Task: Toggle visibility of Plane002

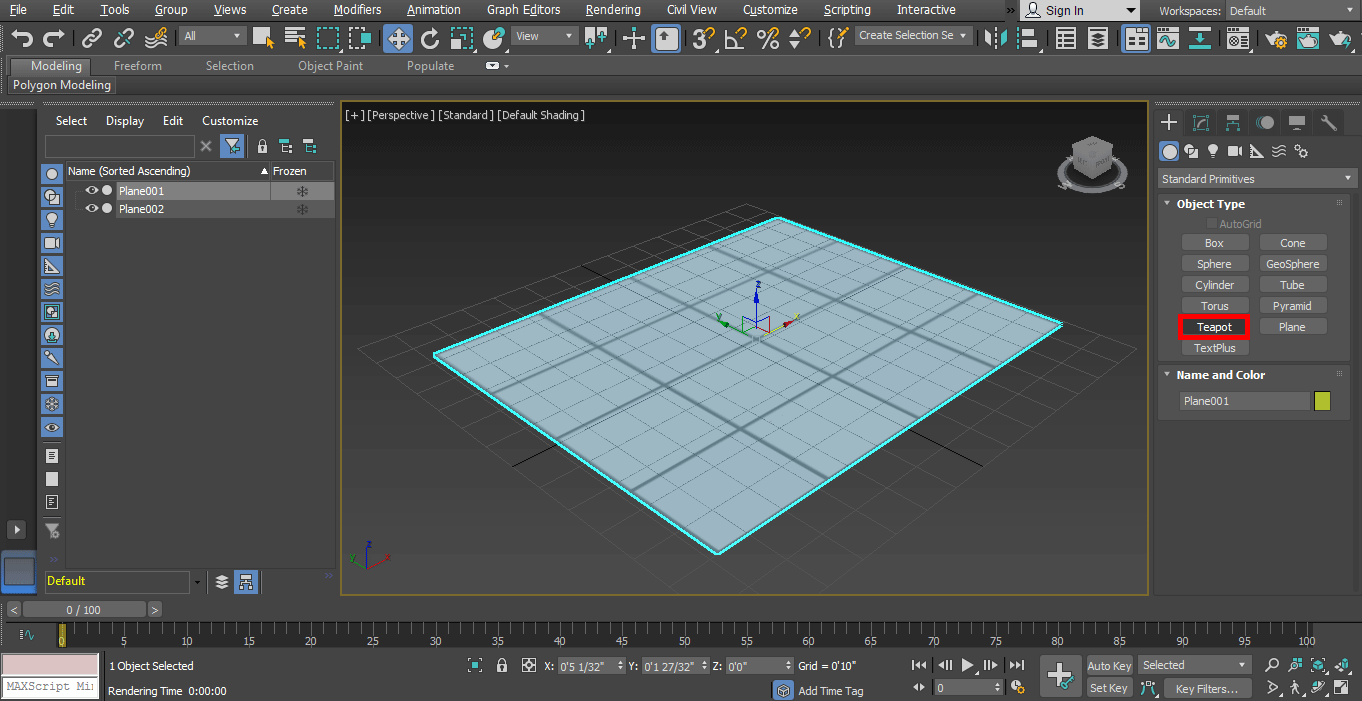Action: pos(91,209)
